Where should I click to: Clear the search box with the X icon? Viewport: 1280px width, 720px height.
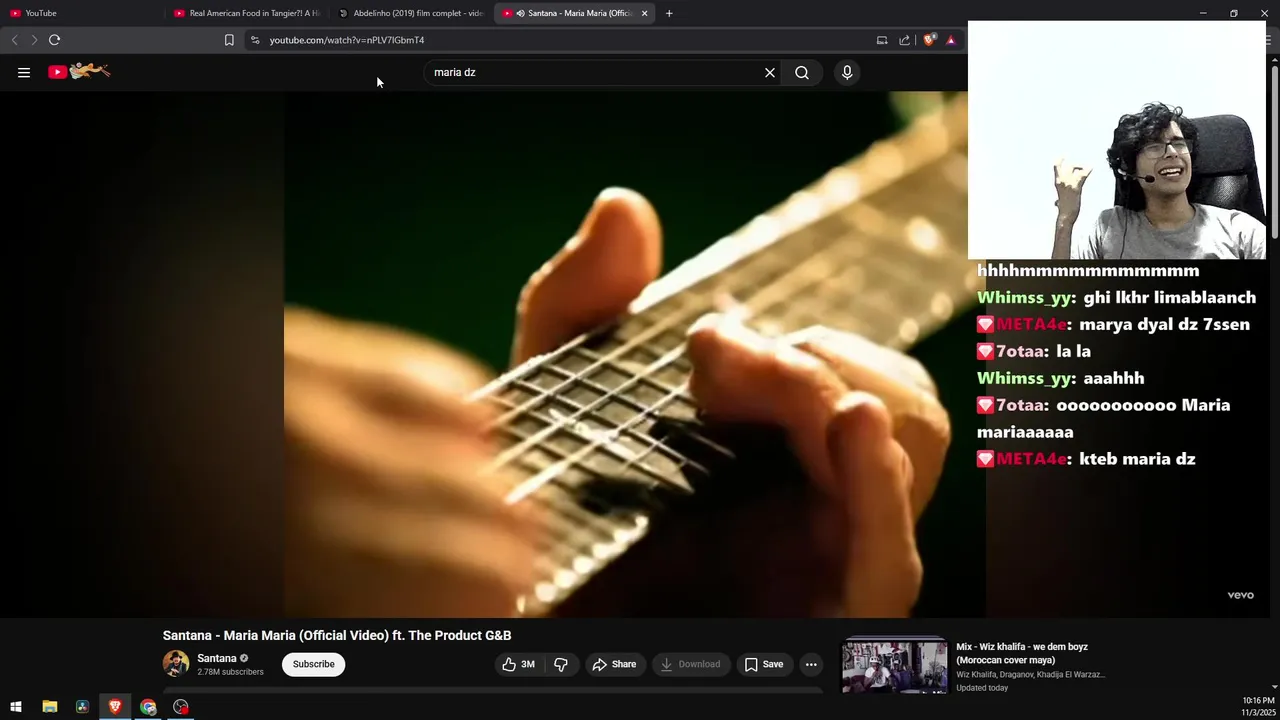click(770, 72)
